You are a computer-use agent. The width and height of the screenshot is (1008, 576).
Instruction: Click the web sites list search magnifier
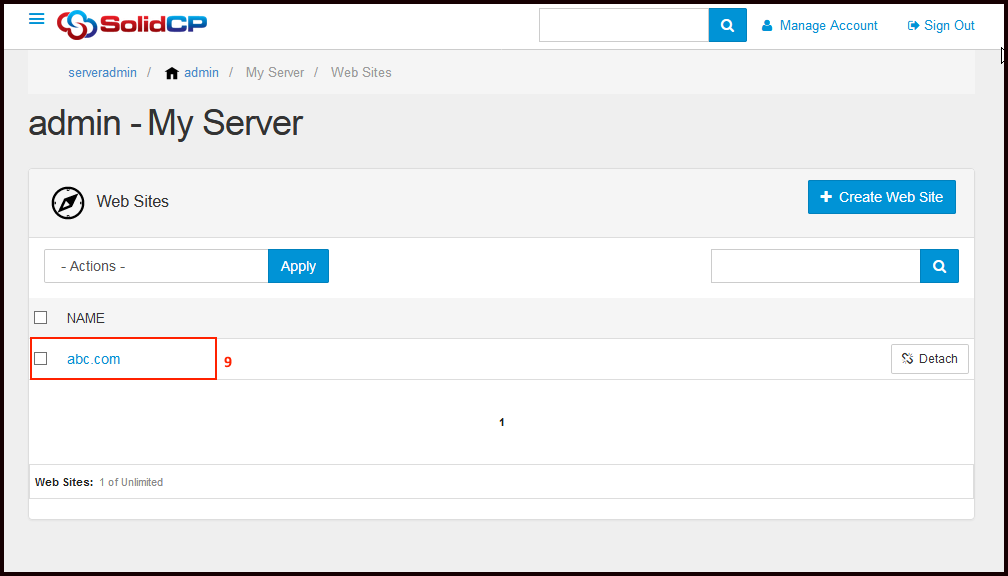pos(939,266)
